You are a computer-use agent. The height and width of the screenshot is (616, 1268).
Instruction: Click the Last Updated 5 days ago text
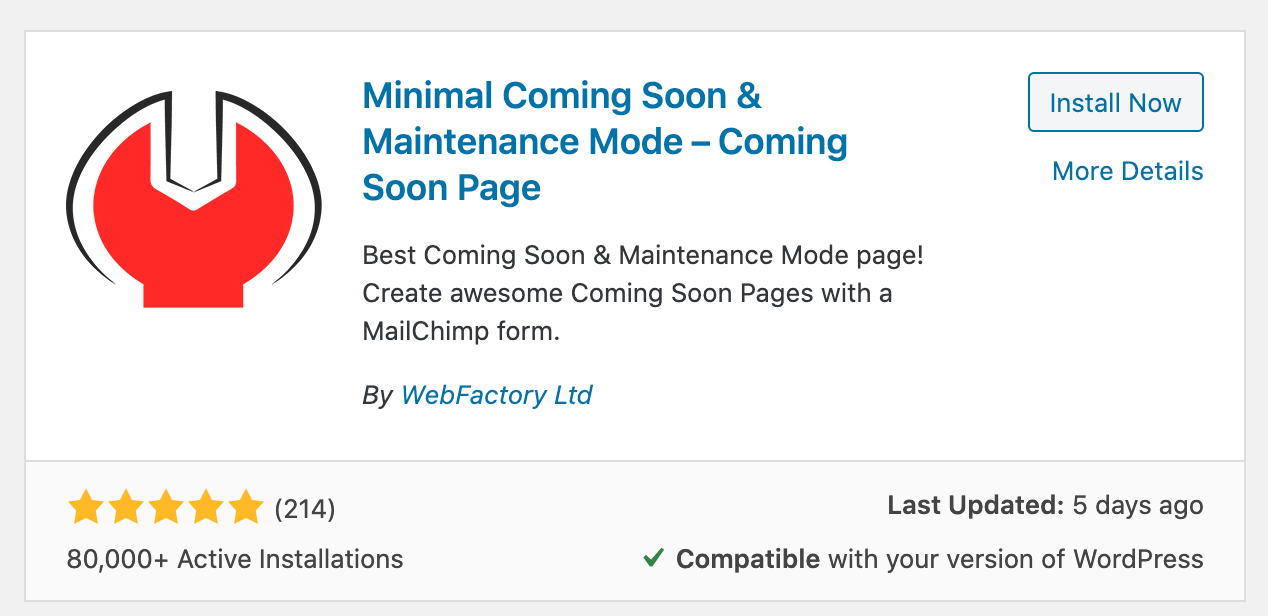tap(1045, 506)
